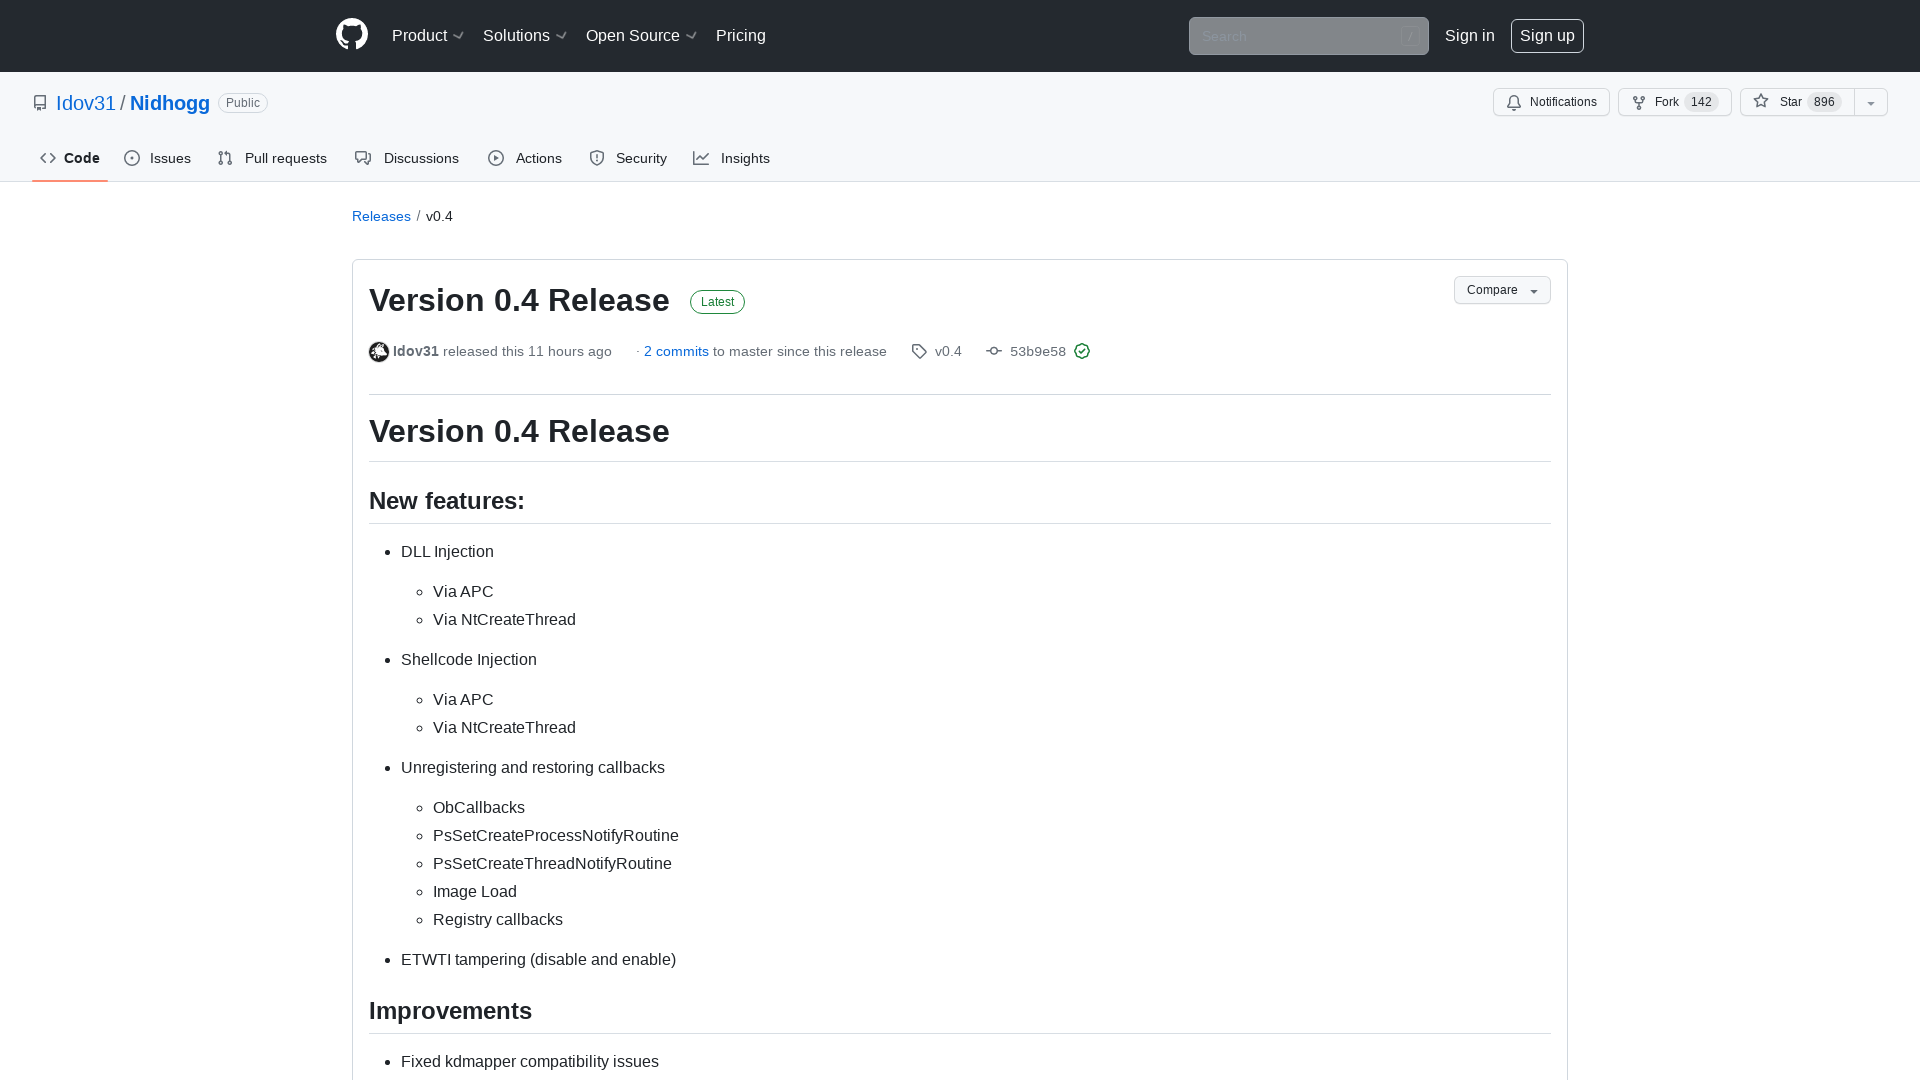Open the Pricing page
Viewport: 1920px width, 1080px height.
coord(741,36)
